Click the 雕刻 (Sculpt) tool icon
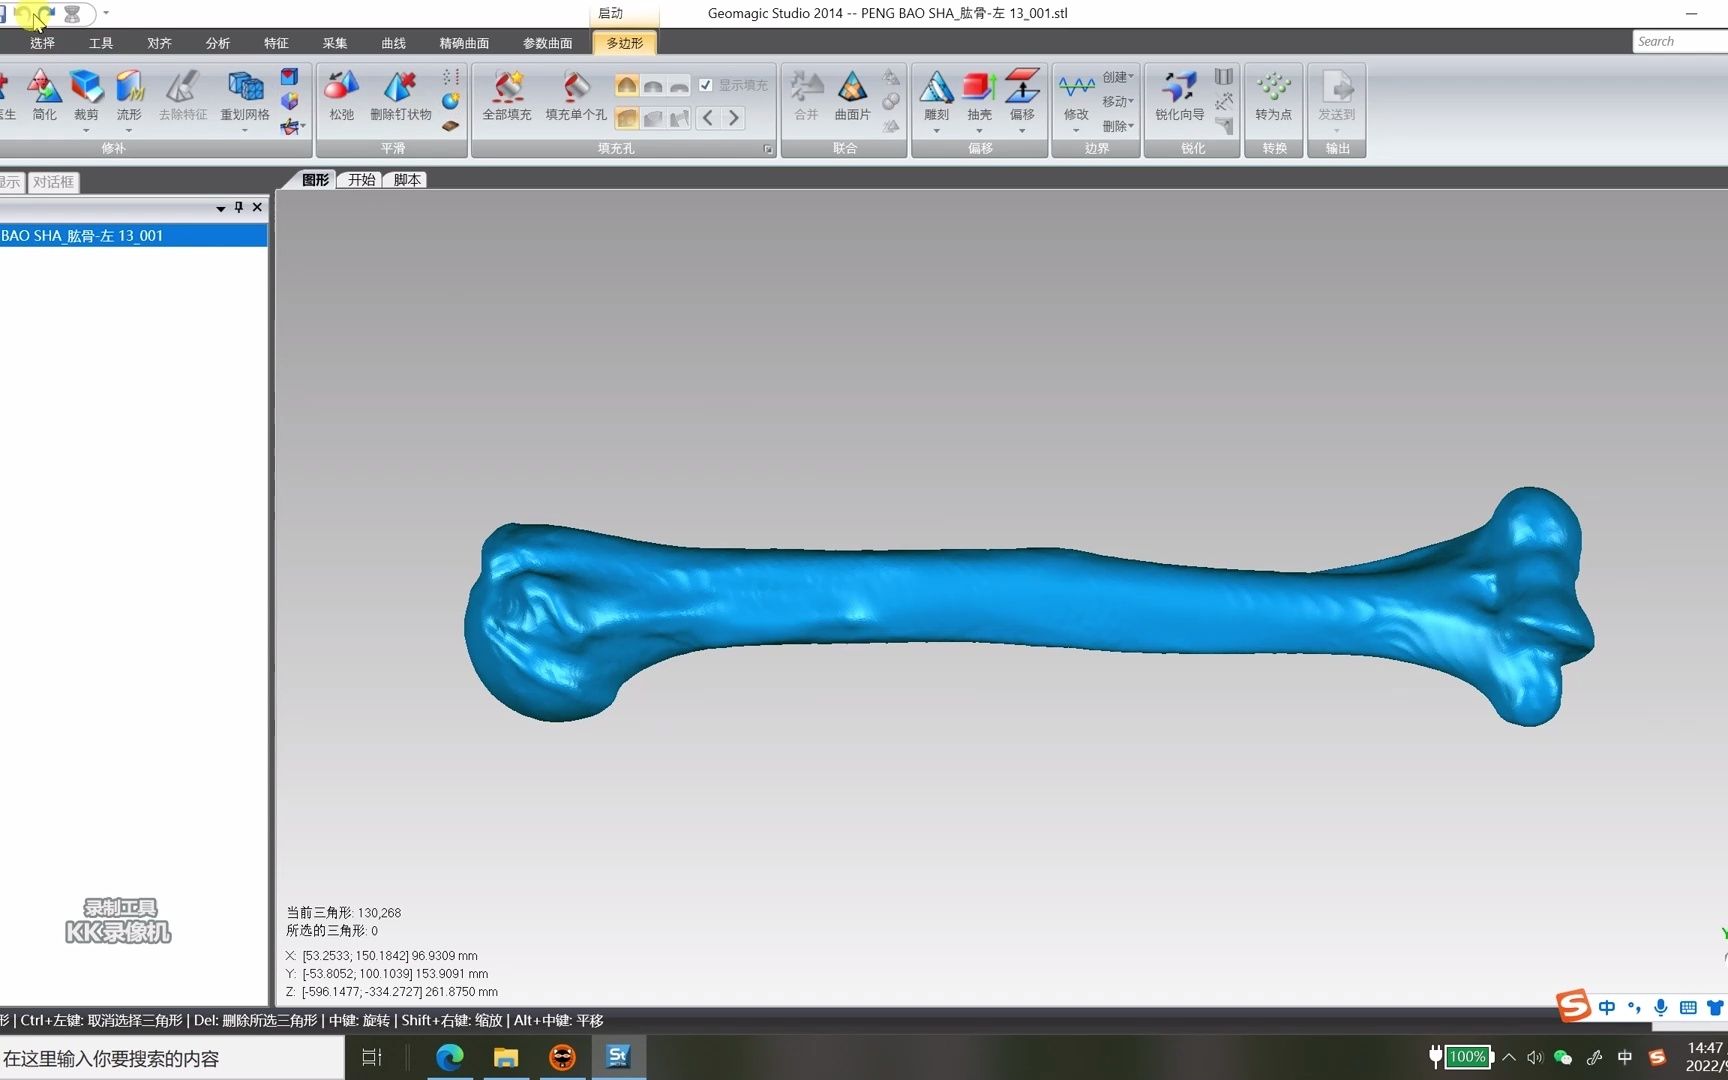Viewport: 1728px width, 1080px height. 936,88
